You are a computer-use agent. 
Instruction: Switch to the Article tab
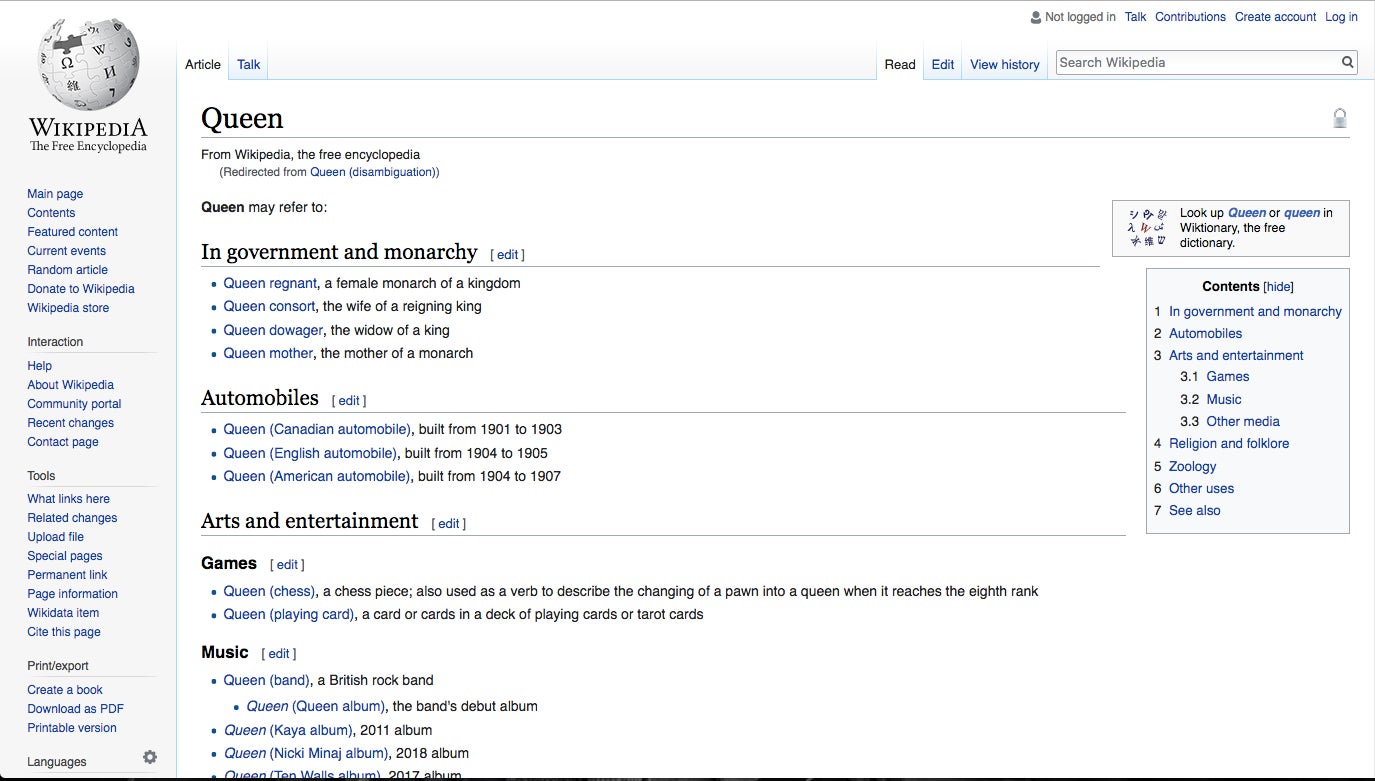point(203,64)
